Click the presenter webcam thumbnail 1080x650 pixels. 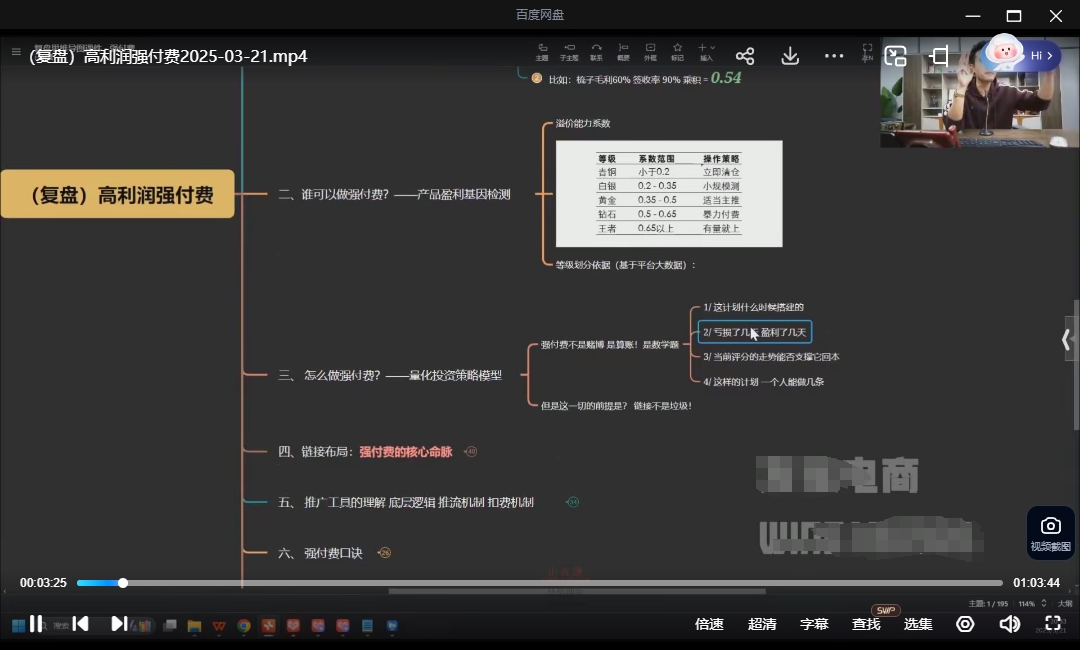click(x=979, y=92)
